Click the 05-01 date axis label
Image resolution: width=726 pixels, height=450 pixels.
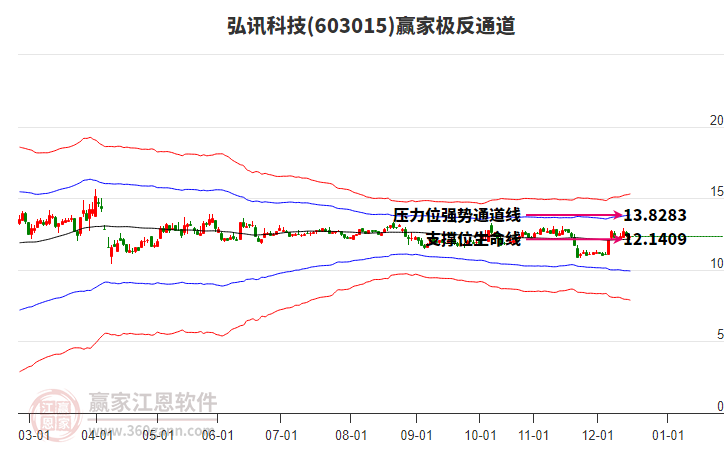(158, 436)
